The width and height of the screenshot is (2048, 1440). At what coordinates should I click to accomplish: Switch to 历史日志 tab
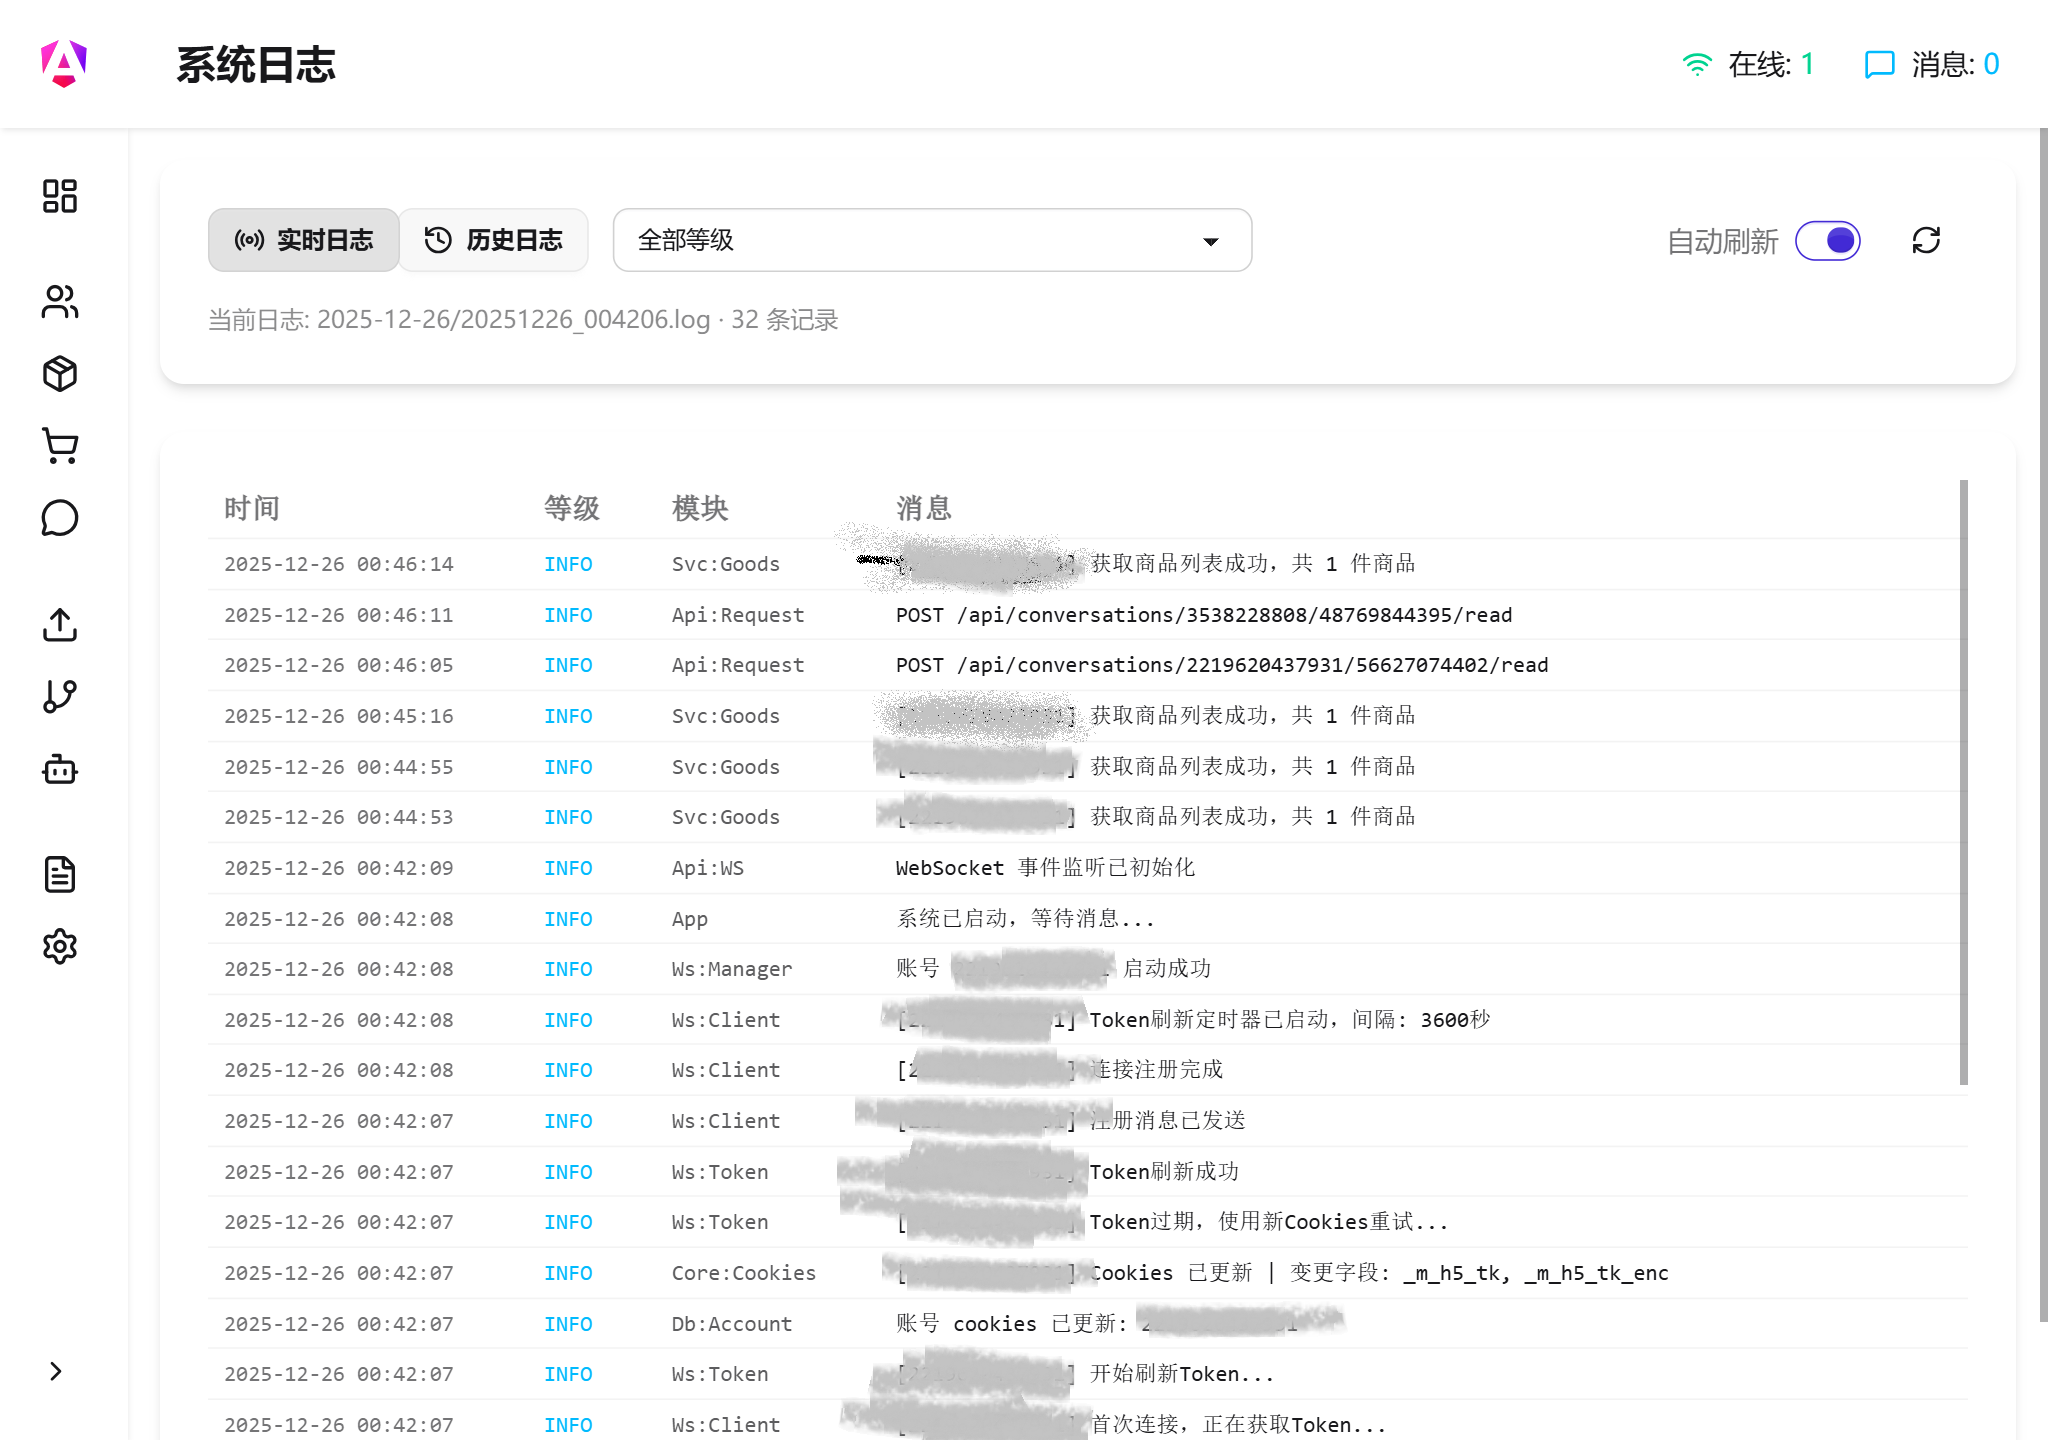[494, 240]
